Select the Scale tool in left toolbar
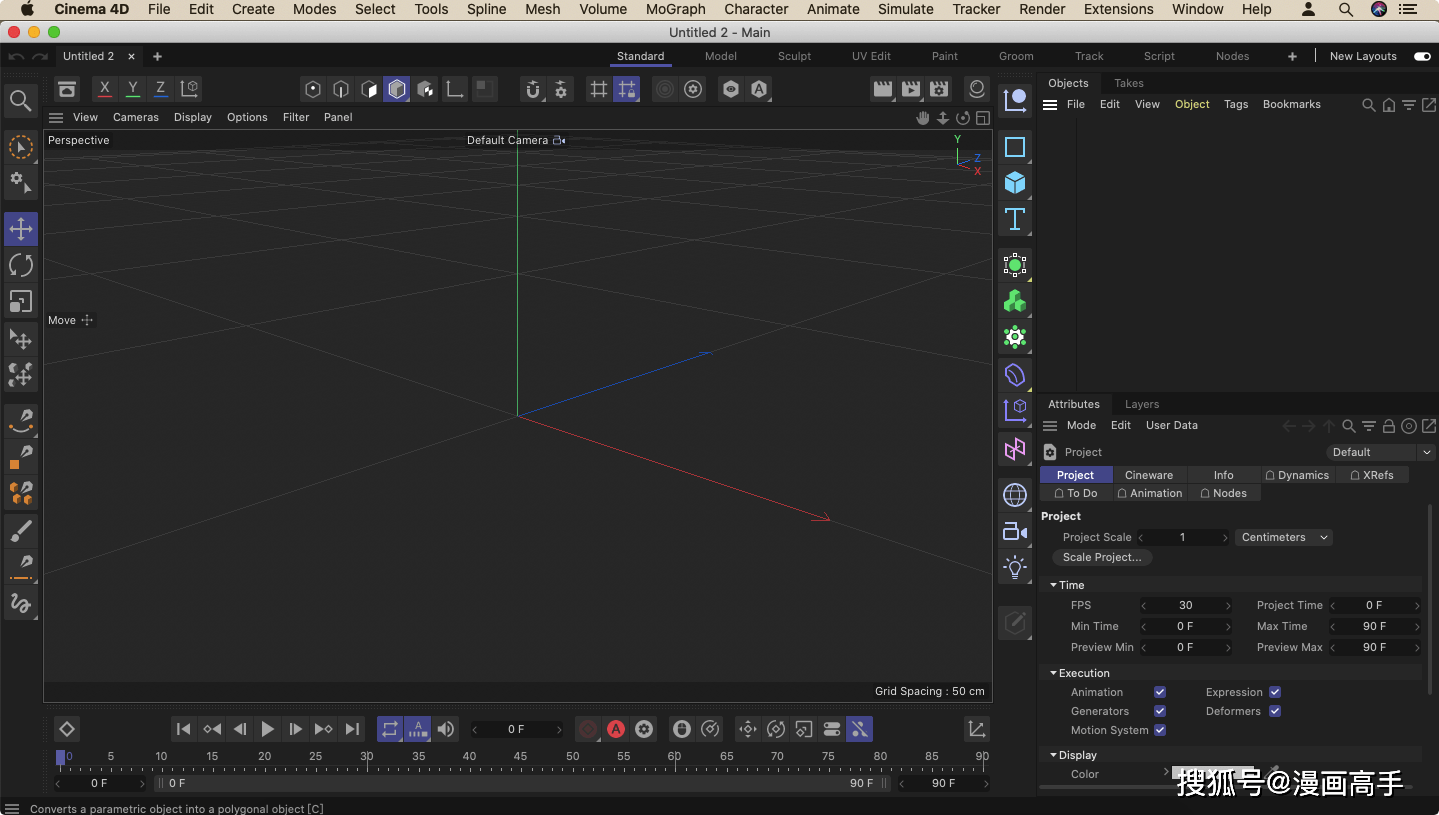 click(21, 301)
